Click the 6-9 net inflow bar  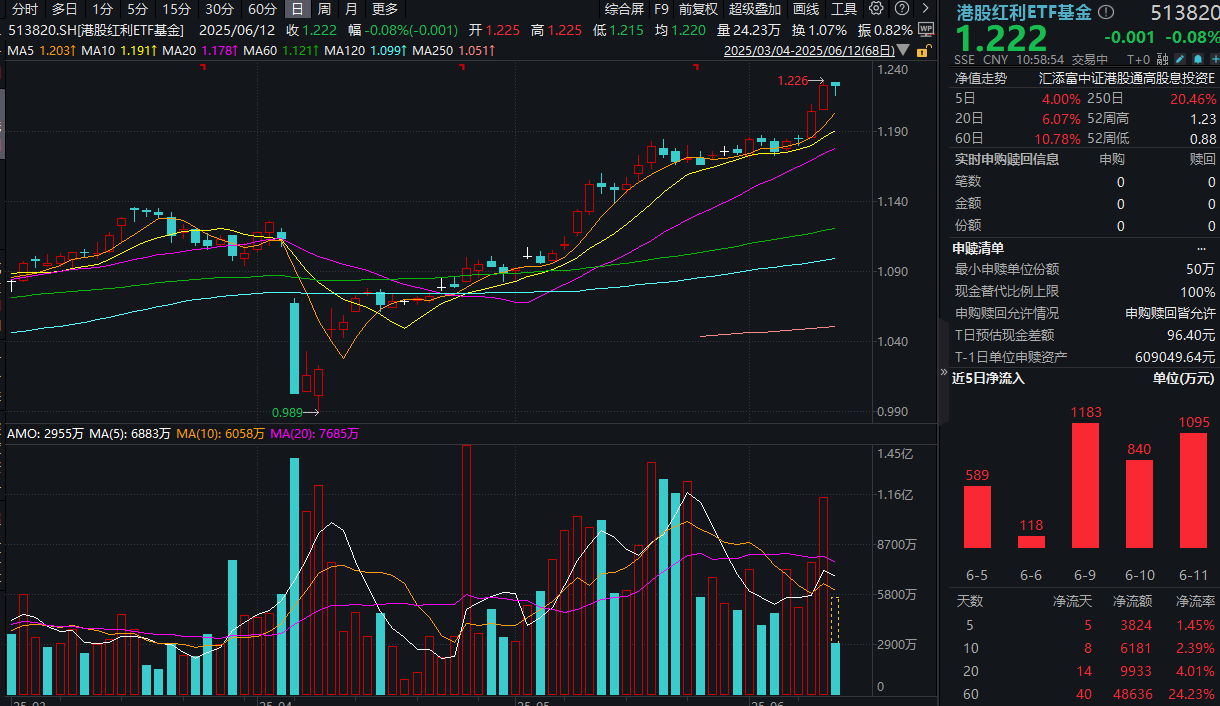coord(1085,485)
